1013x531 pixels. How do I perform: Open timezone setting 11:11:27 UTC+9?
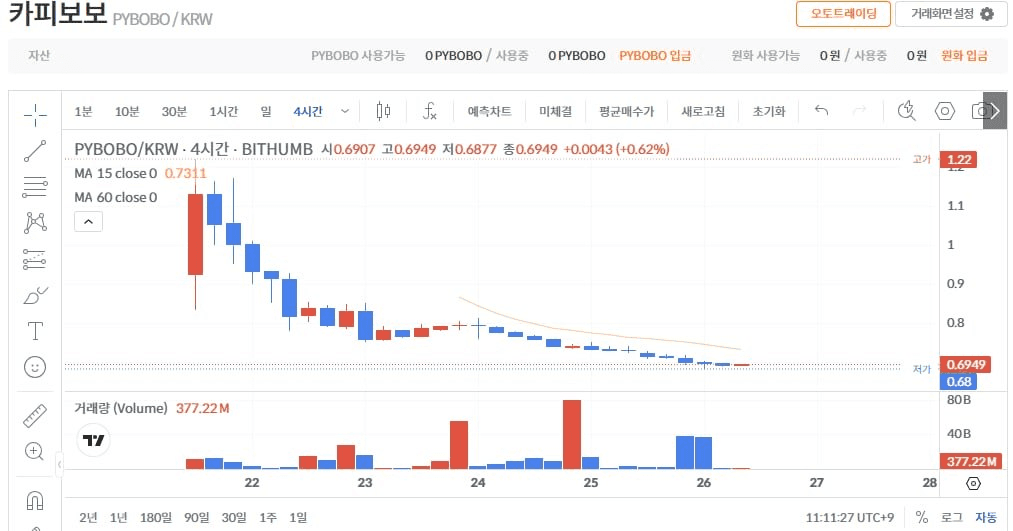tap(850, 517)
